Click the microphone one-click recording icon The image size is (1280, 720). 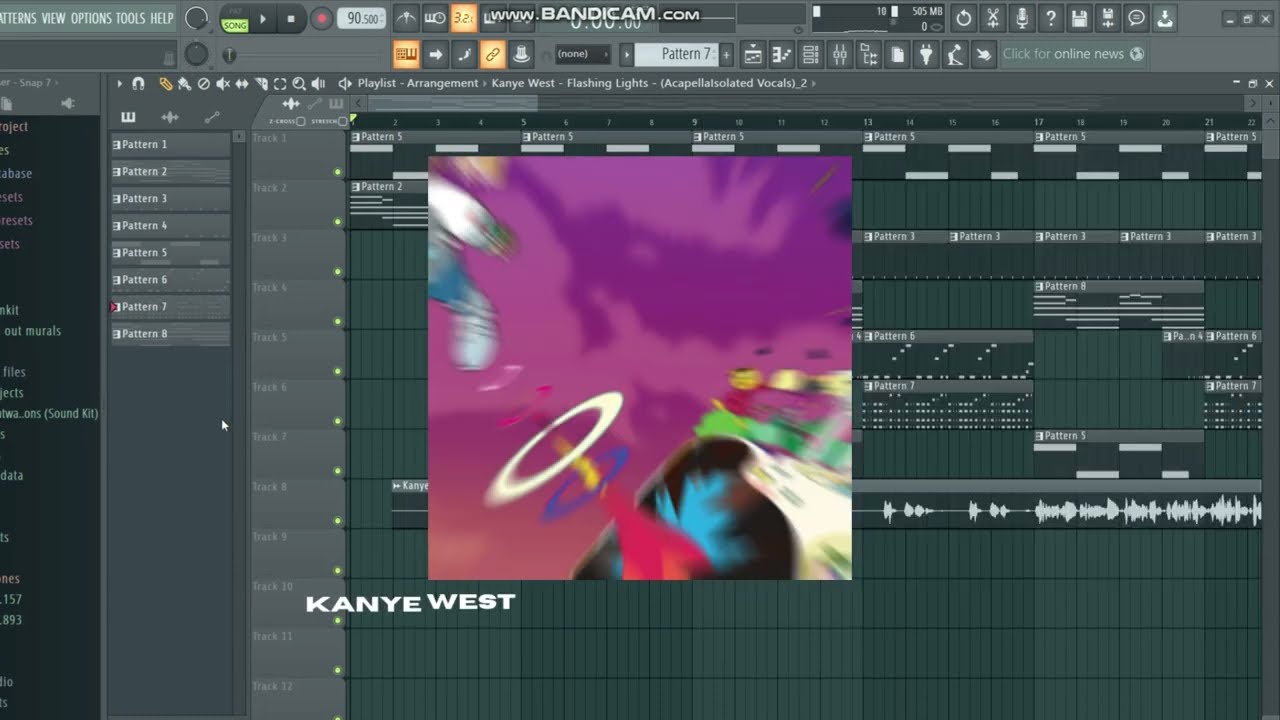[1022, 18]
